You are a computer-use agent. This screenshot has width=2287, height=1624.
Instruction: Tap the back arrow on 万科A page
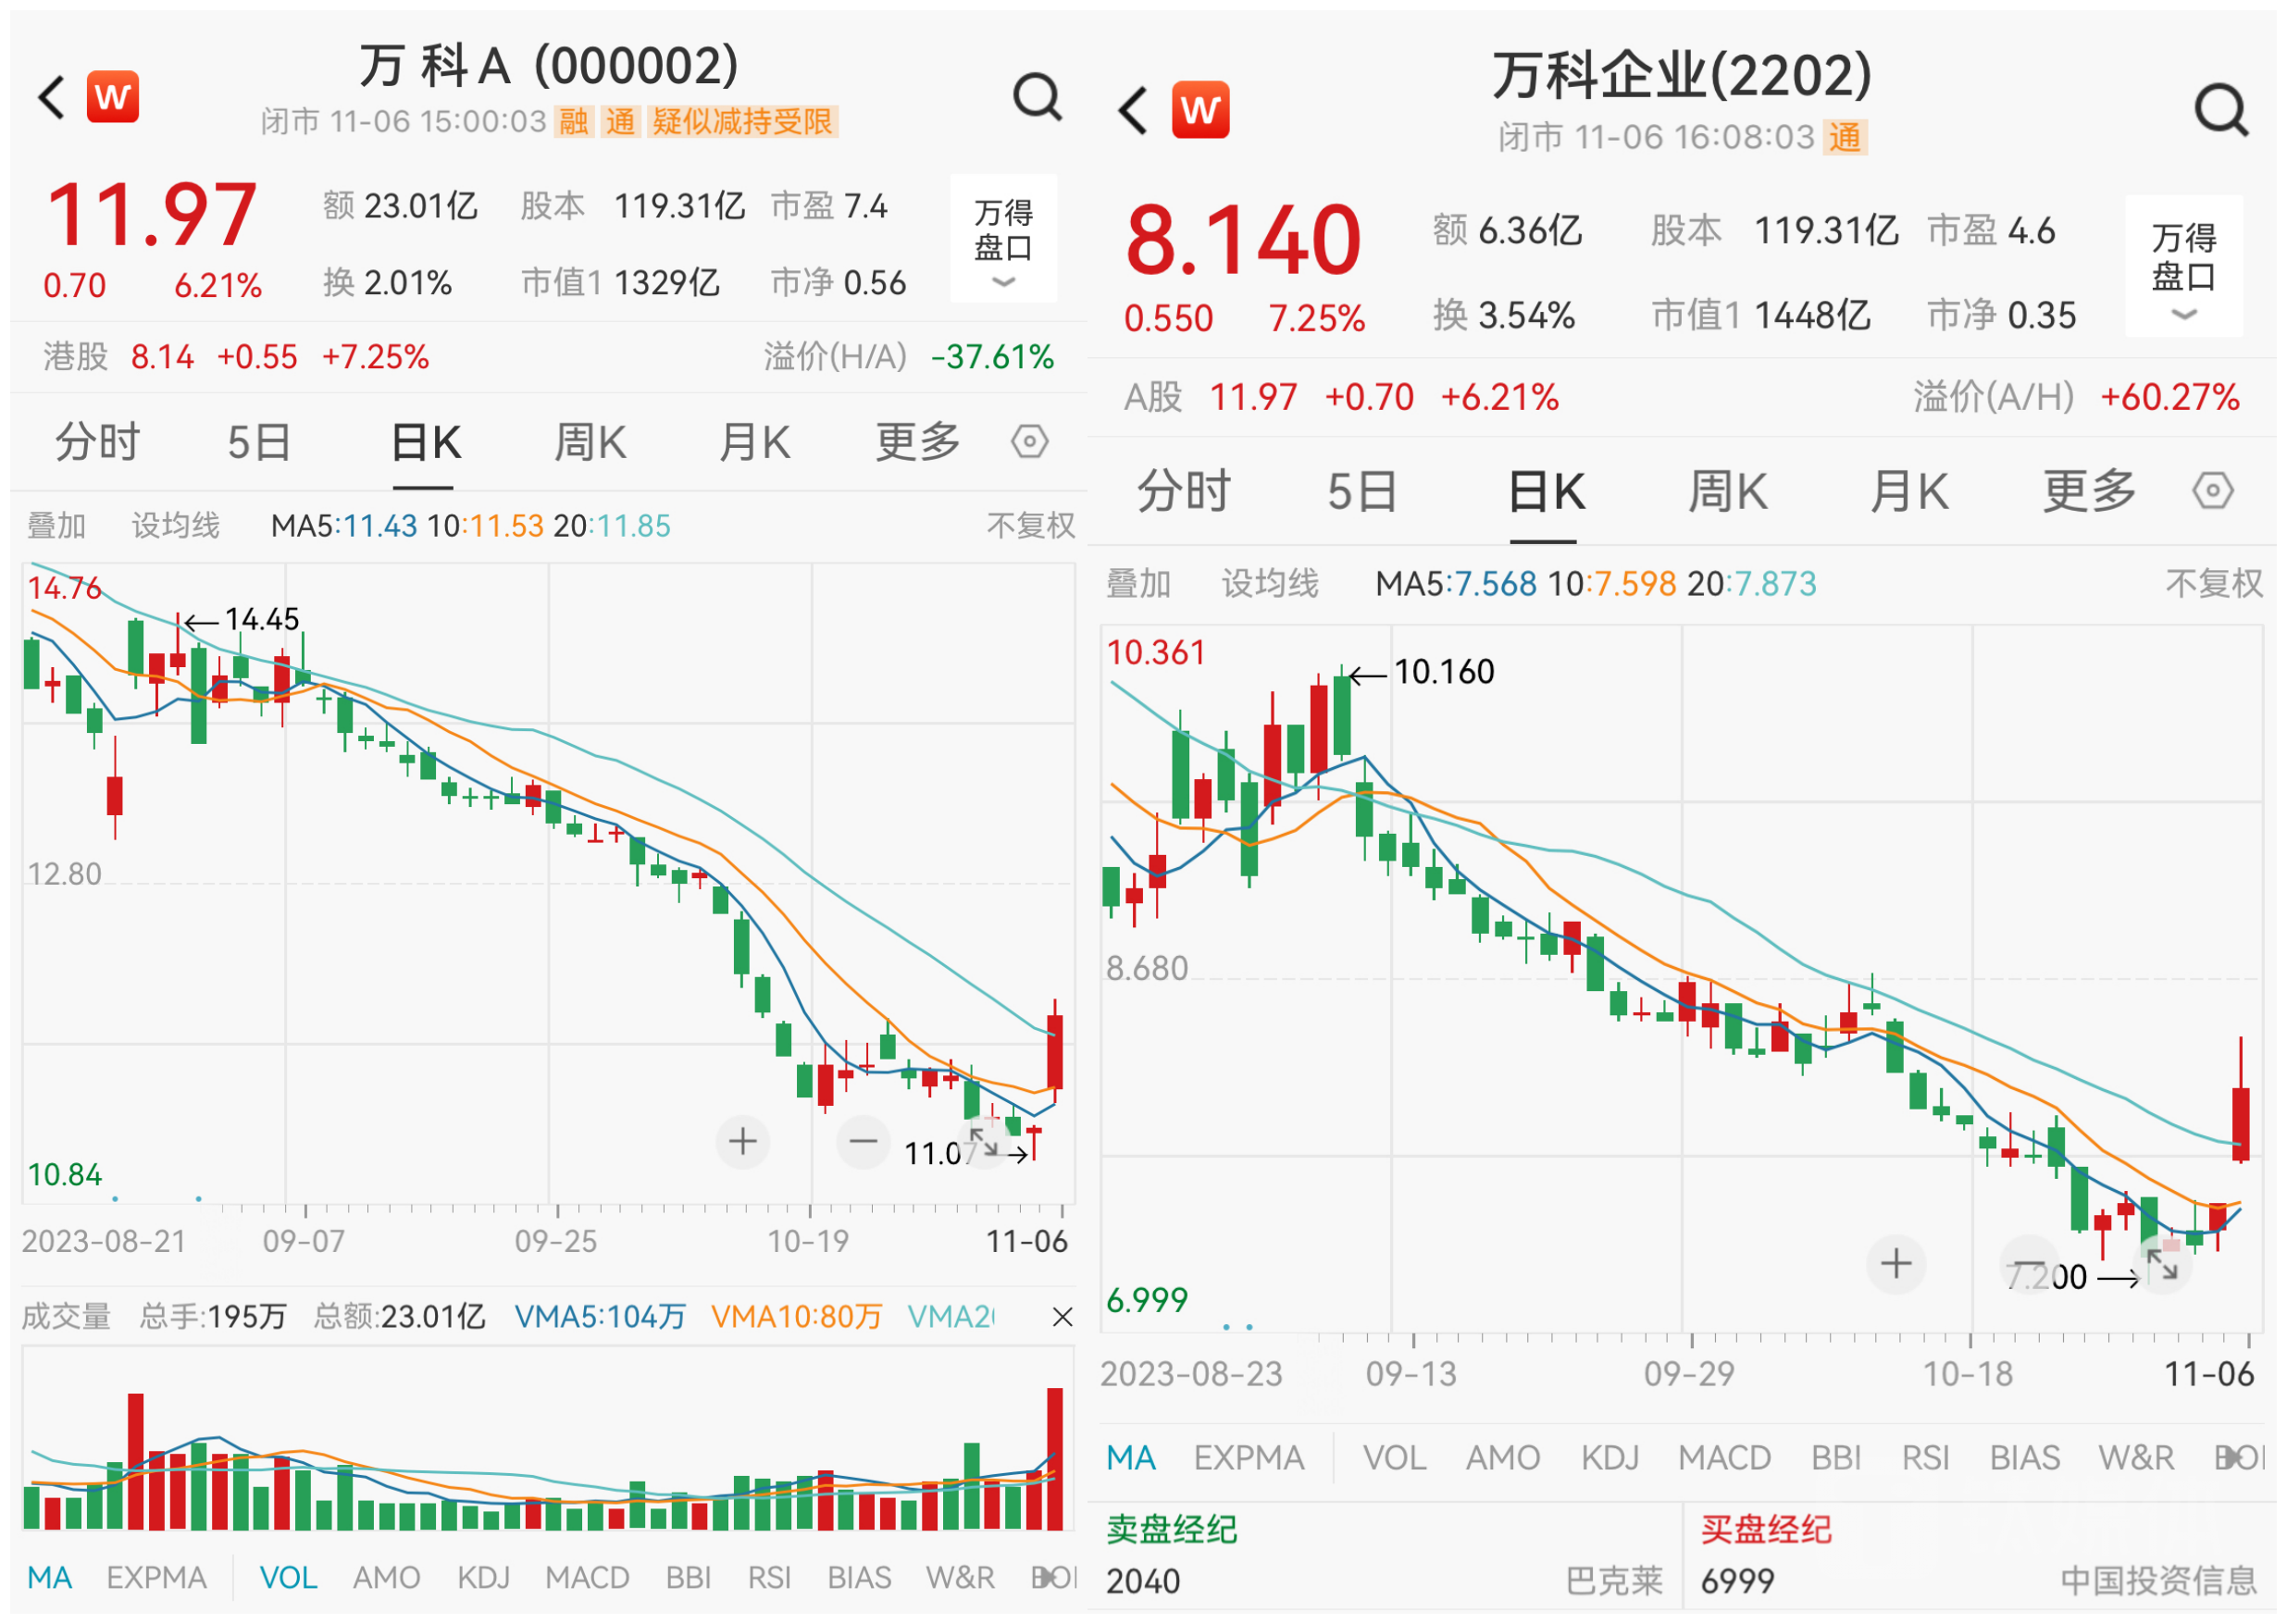52,97
